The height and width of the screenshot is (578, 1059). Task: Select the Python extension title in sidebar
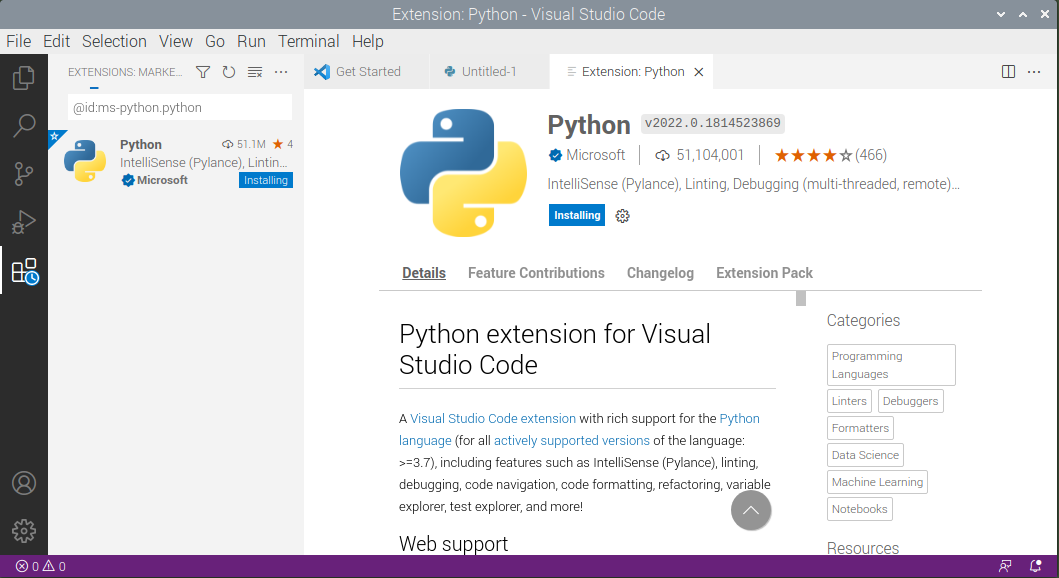pos(140,144)
